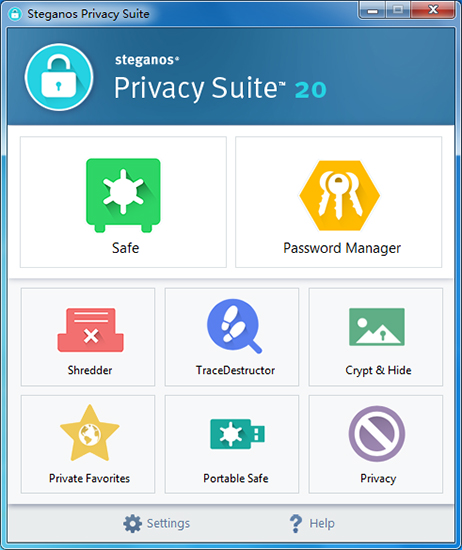Click the Settings gear icon

(x=133, y=524)
